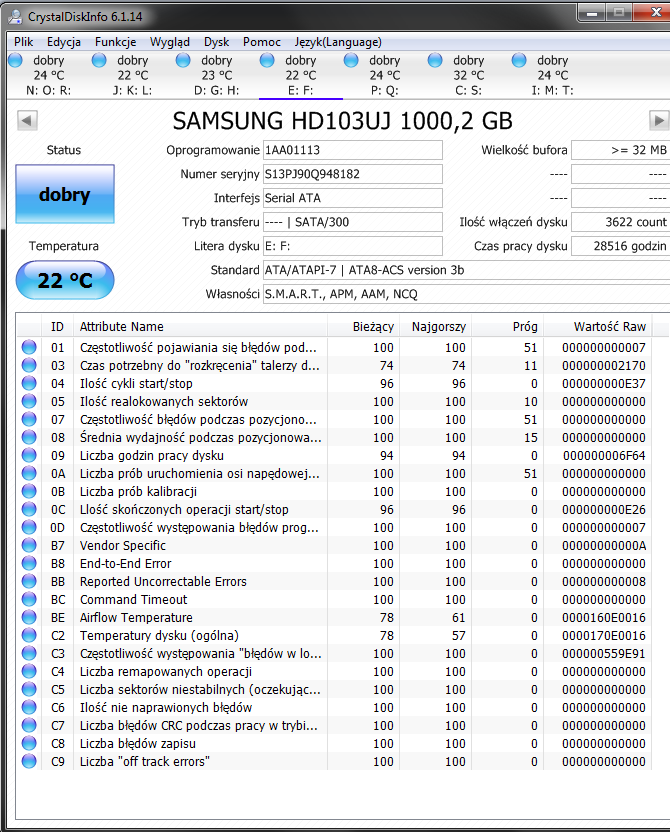Screen dimensions: 670x832
Task: Open the Funkcje menu
Action: coord(116,42)
